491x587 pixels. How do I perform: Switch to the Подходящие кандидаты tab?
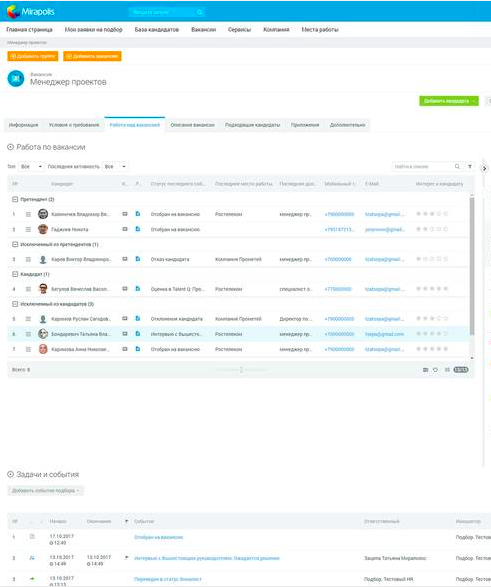click(253, 125)
